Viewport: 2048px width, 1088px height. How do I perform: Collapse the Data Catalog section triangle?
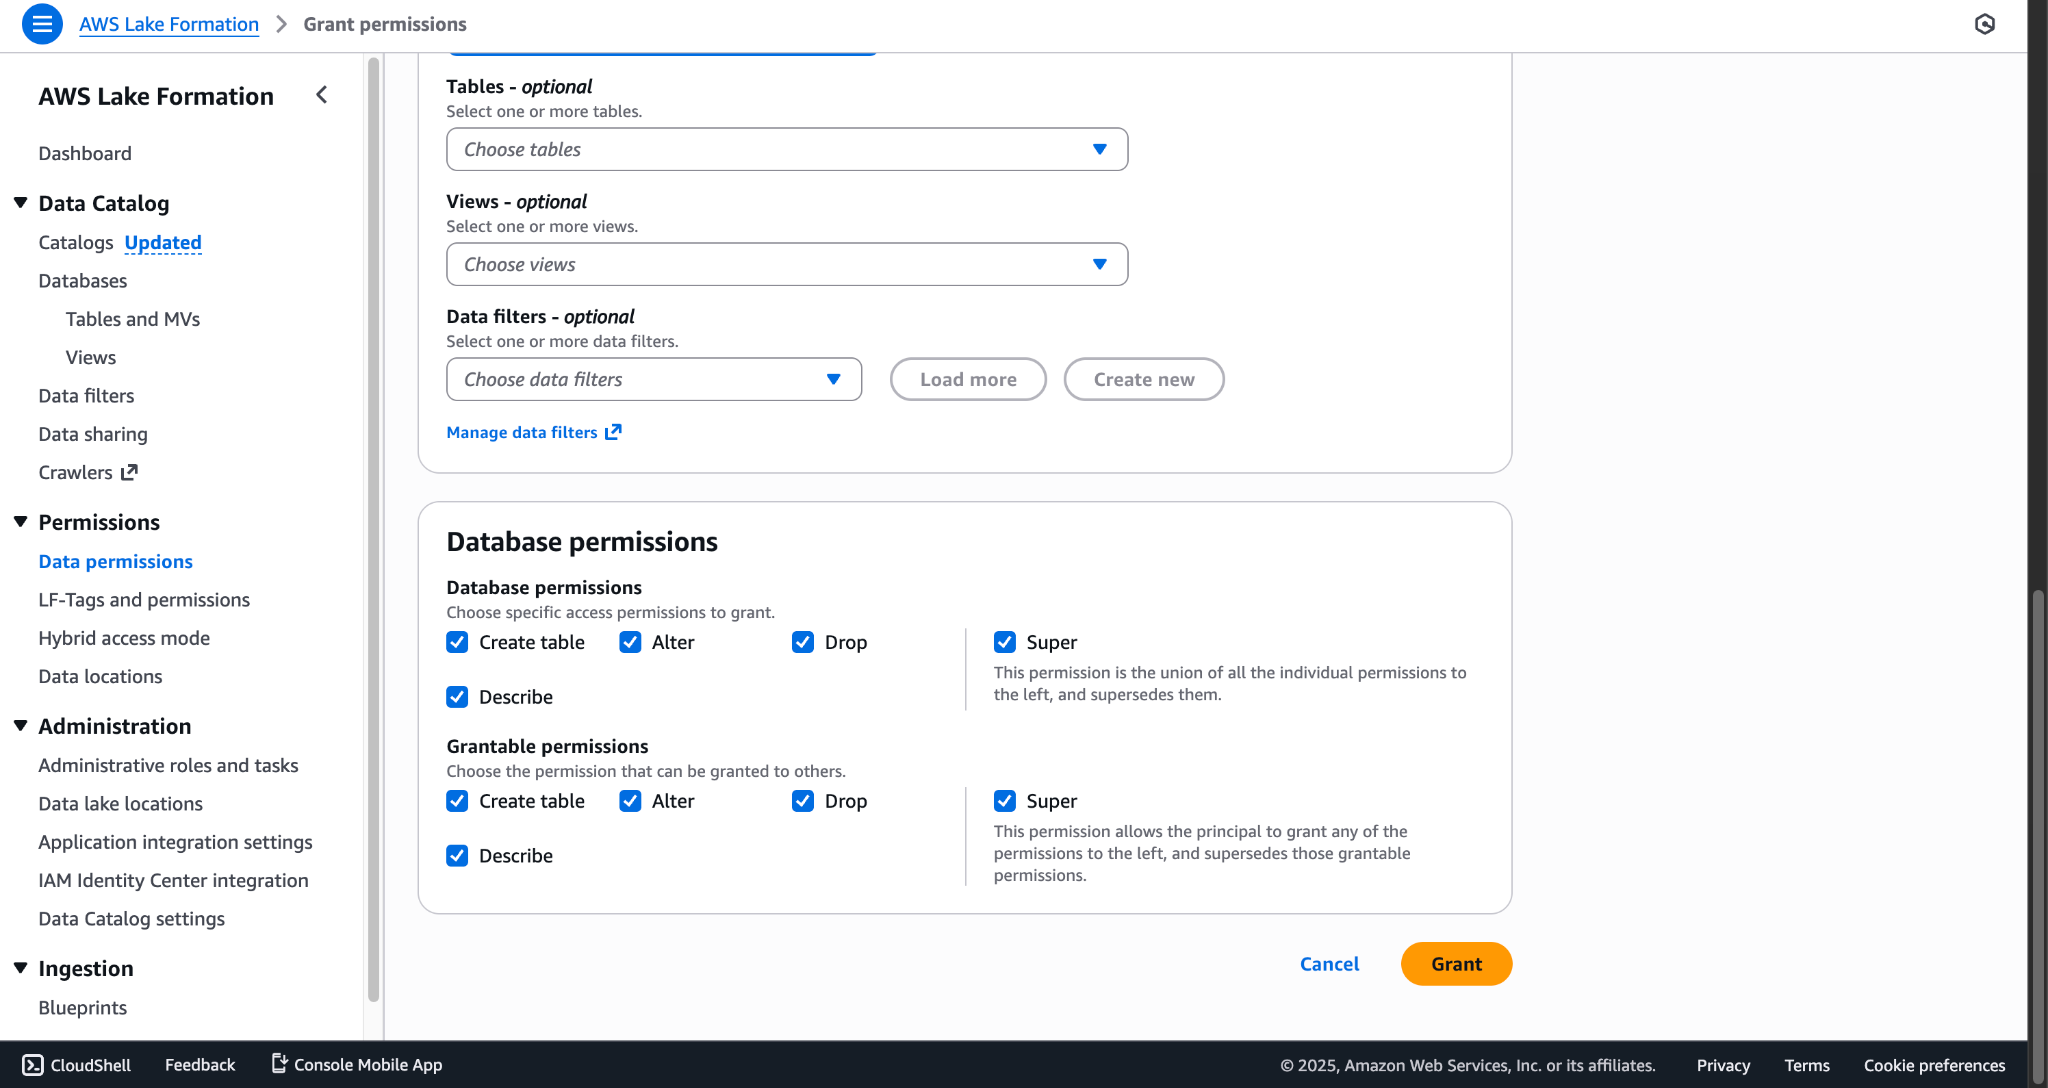20,203
